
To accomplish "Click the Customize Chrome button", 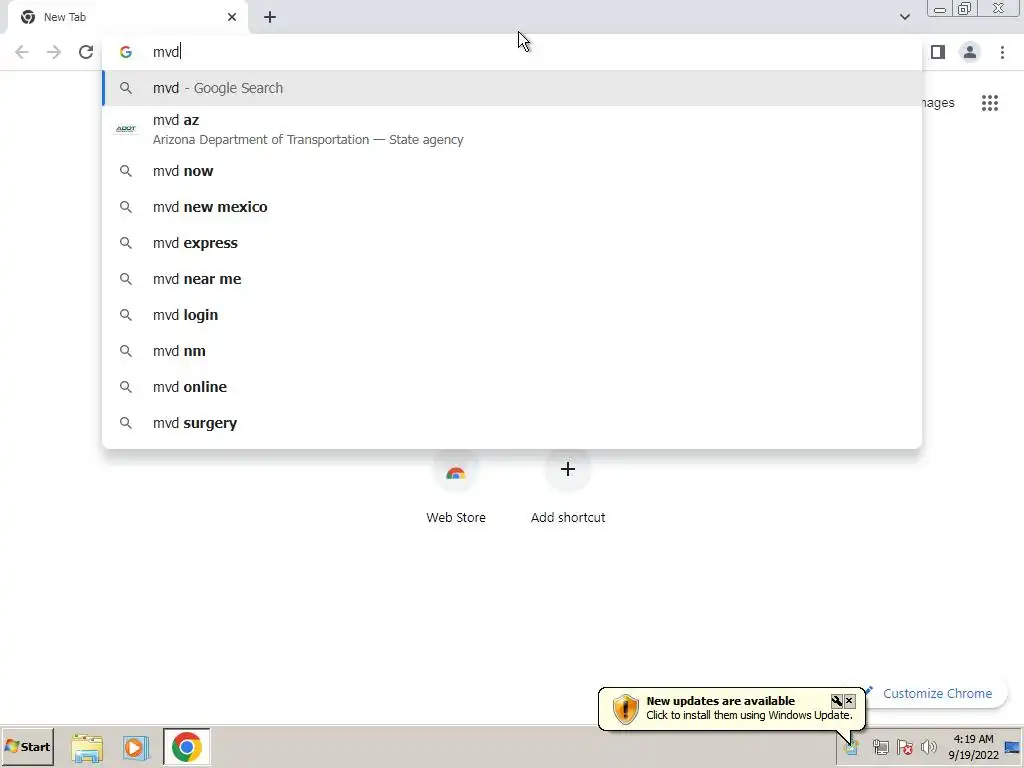I will [936, 694].
